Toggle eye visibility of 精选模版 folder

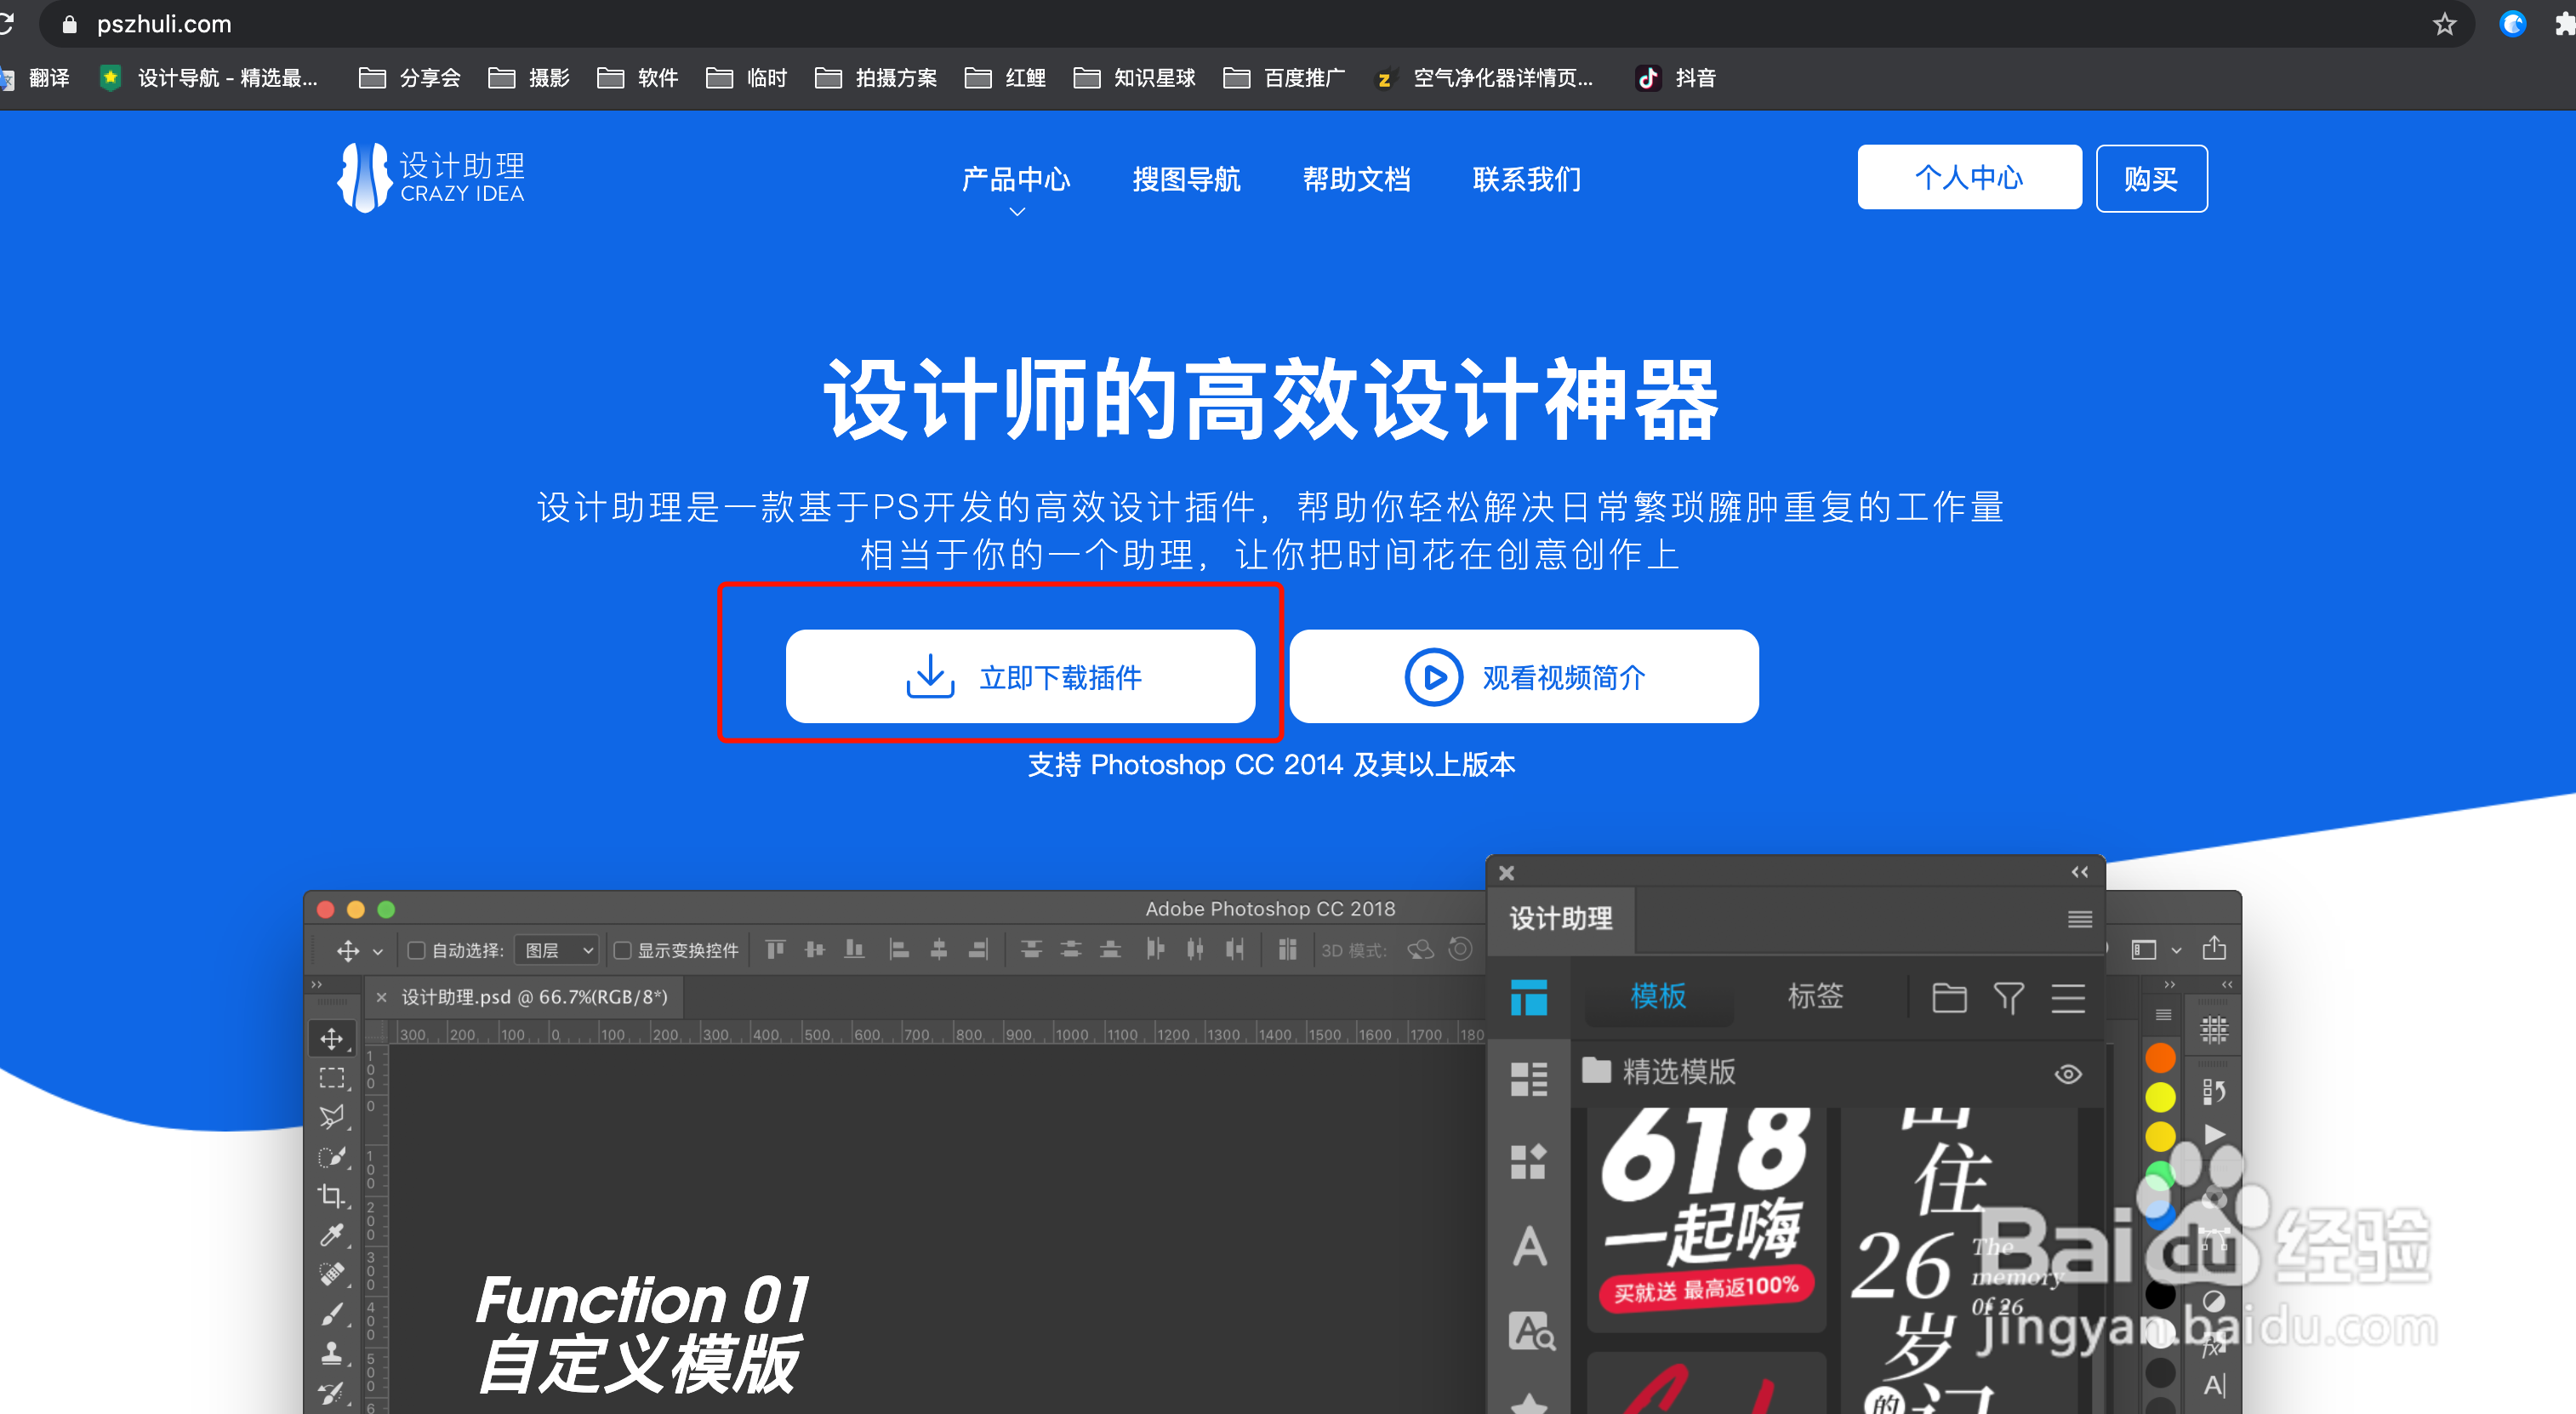tap(2068, 1074)
